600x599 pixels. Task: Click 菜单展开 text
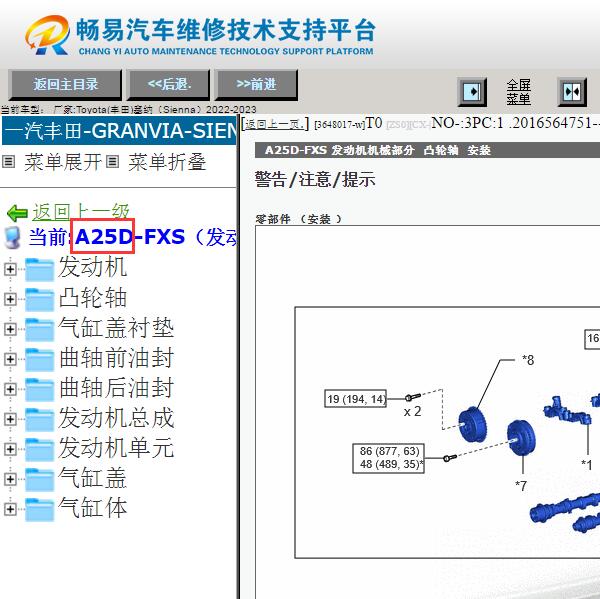point(63,162)
